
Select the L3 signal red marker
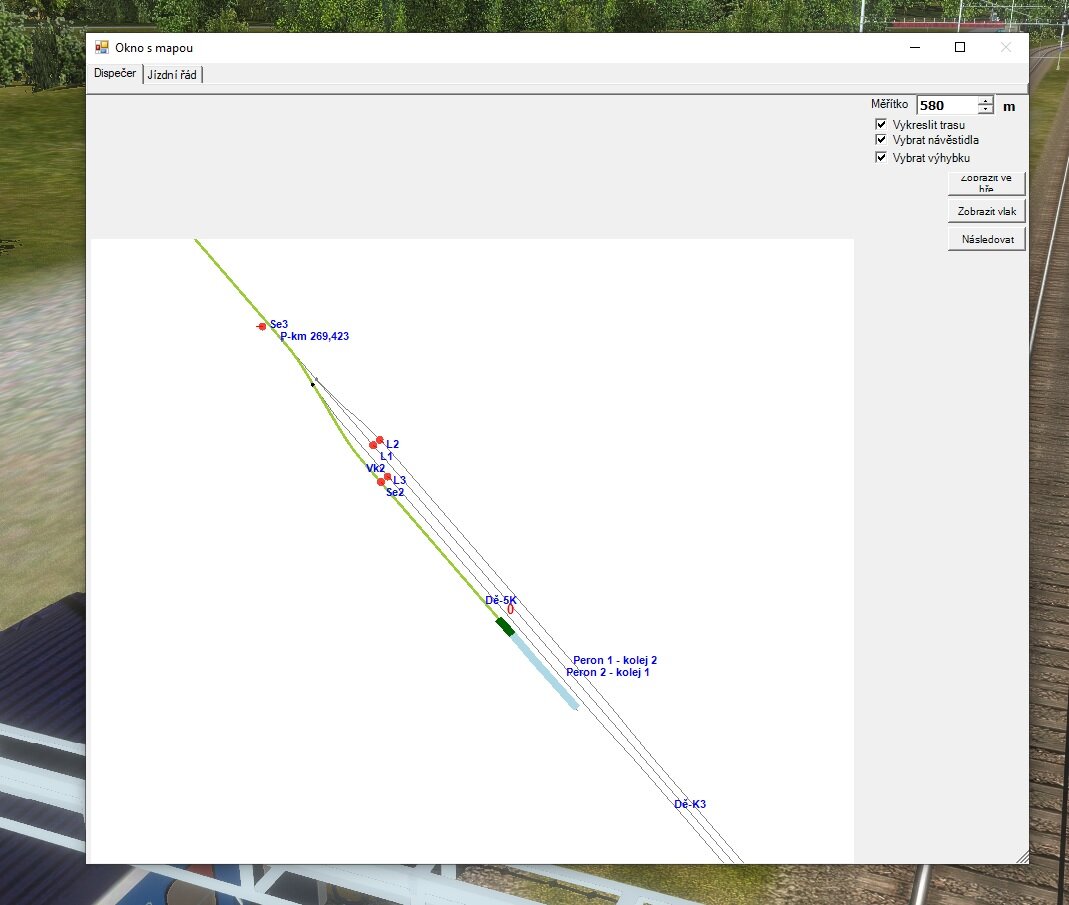coord(387,477)
